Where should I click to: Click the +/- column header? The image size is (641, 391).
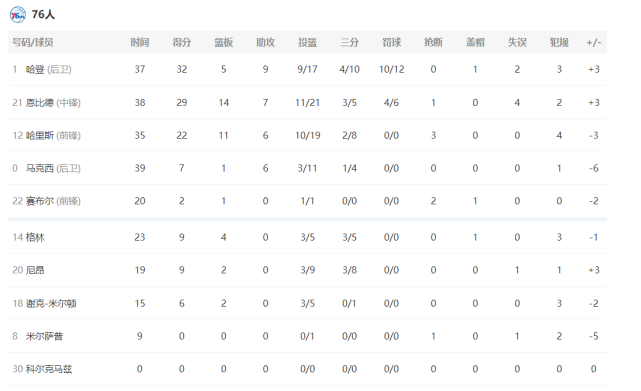click(594, 43)
